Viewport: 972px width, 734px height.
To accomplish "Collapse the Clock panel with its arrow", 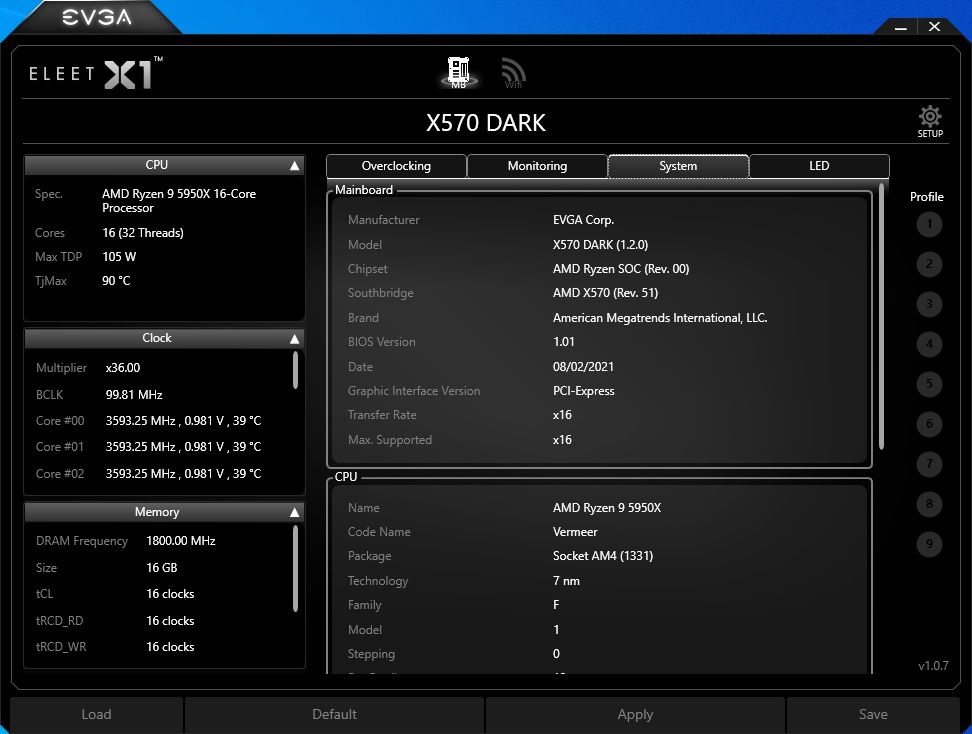I will tap(294, 338).
